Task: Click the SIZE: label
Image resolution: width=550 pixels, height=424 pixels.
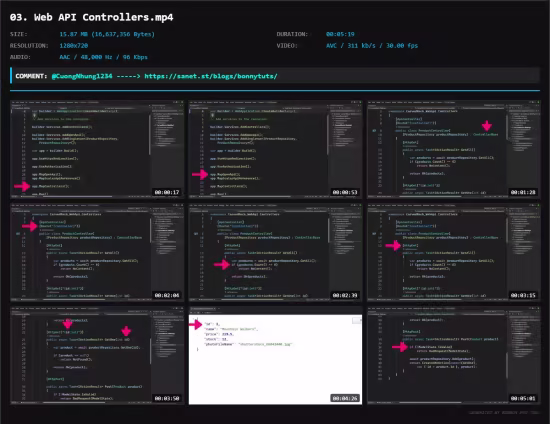Action: (x=19, y=34)
